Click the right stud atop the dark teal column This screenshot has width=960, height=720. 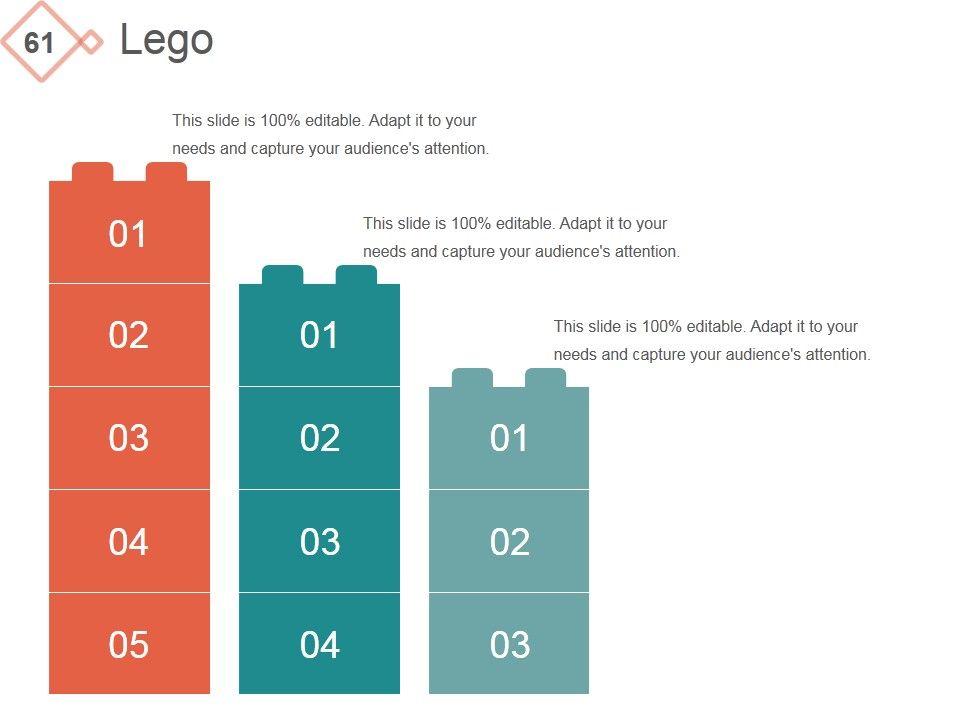tap(356, 275)
